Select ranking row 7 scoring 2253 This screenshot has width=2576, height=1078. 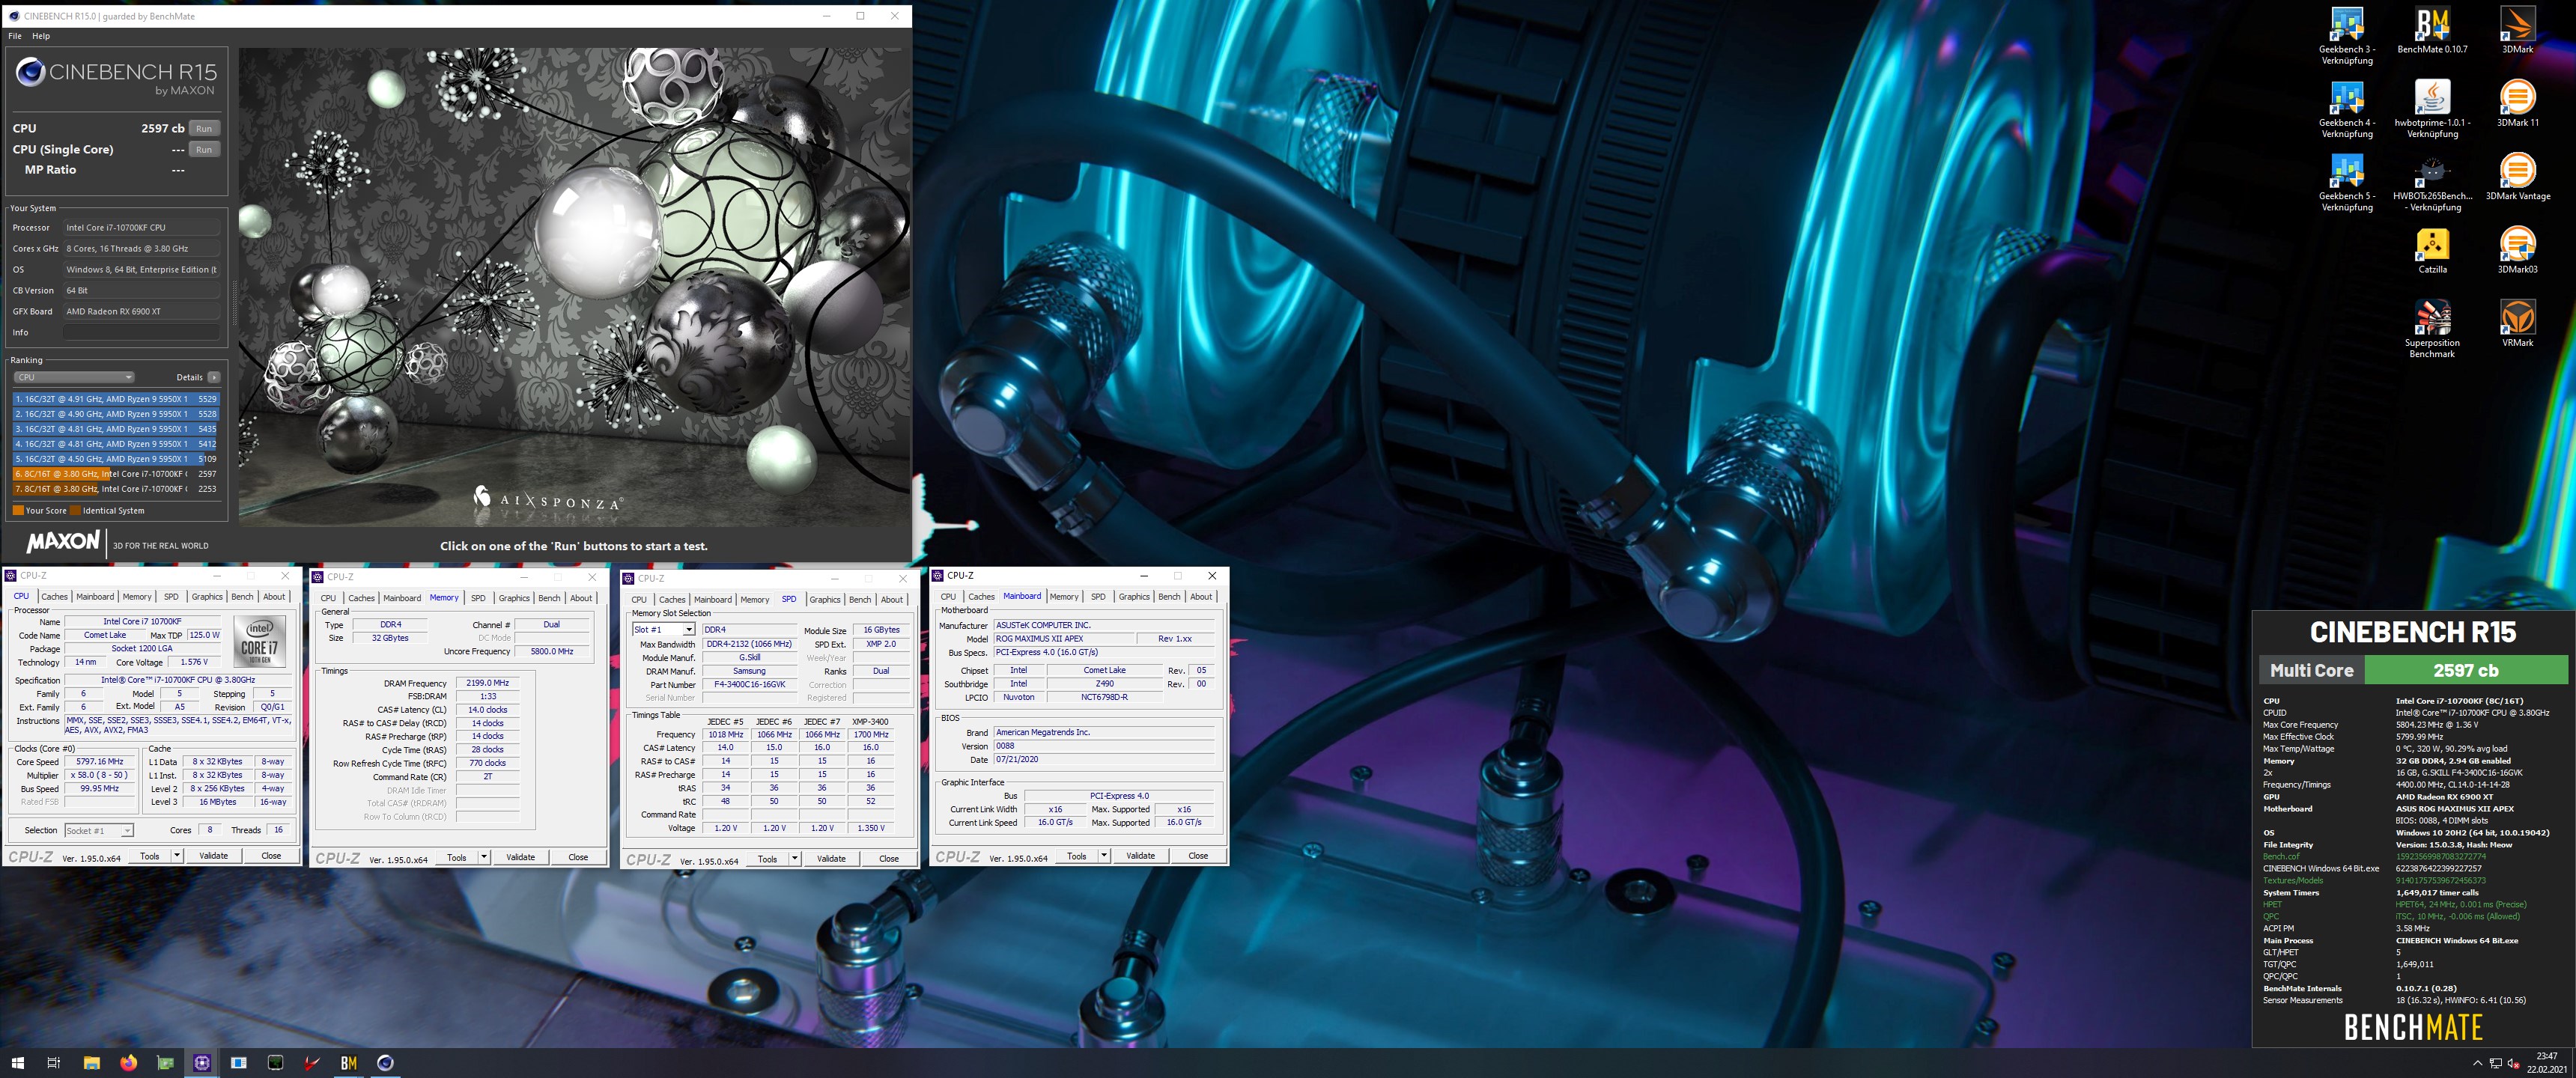(116, 488)
